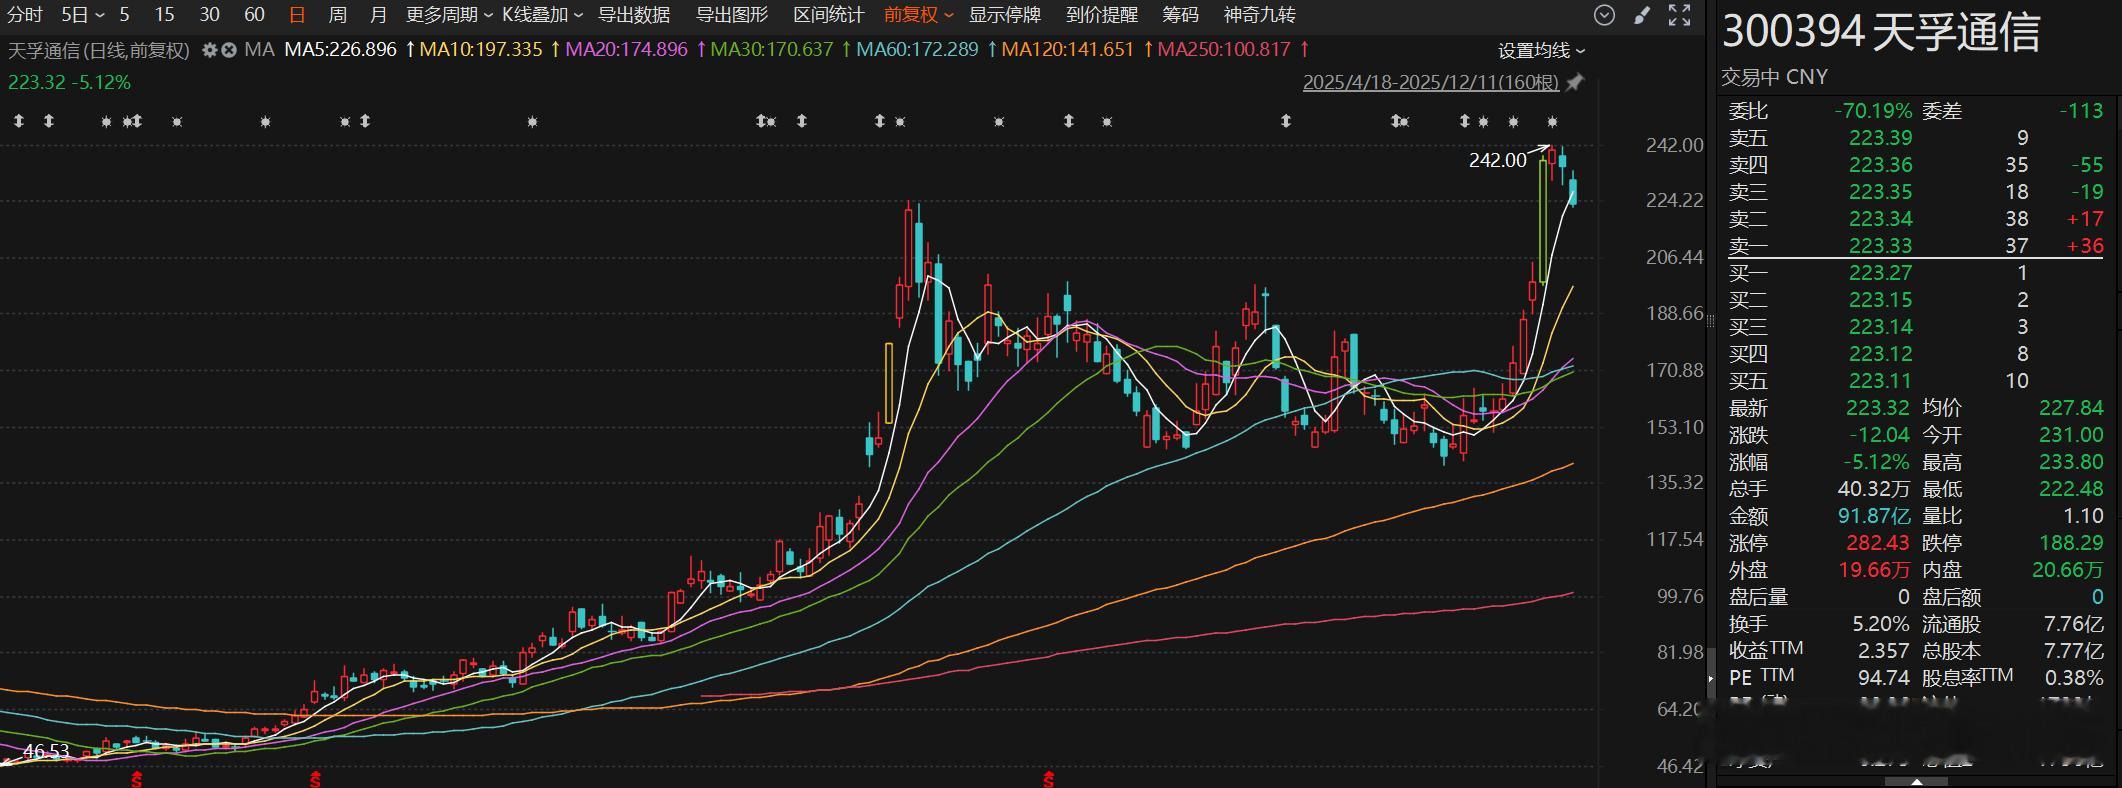Select the 买五 price 223.11

[1880, 381]
